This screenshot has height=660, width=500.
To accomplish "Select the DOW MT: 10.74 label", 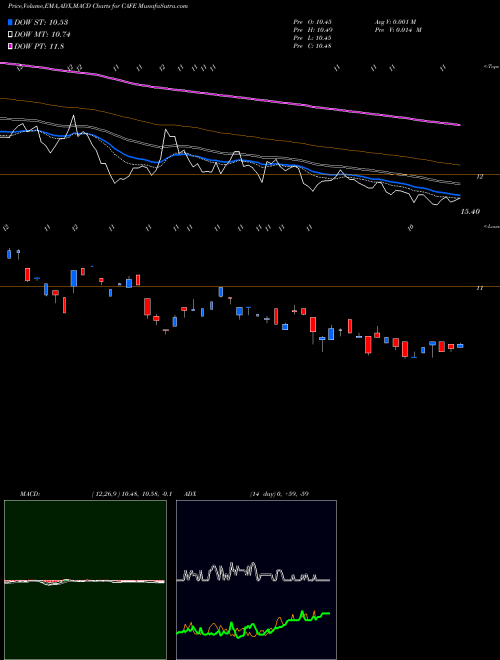I will (x=42, y=35).
